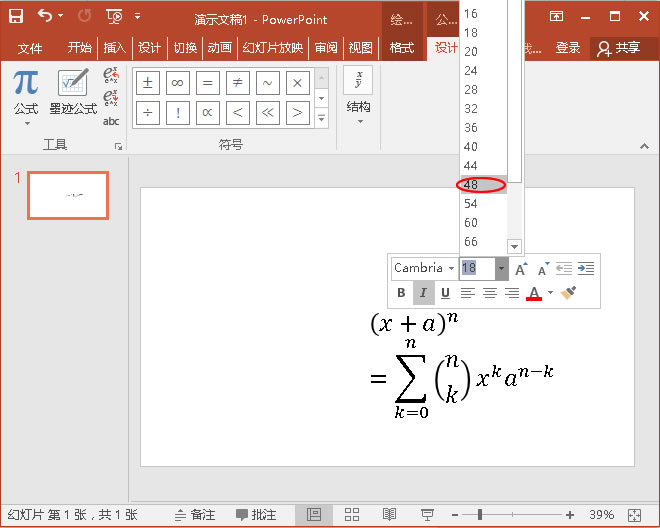Open the font color dropdown arrow
This screenshot has width=660, height=528.
click(x=550, y=293)
